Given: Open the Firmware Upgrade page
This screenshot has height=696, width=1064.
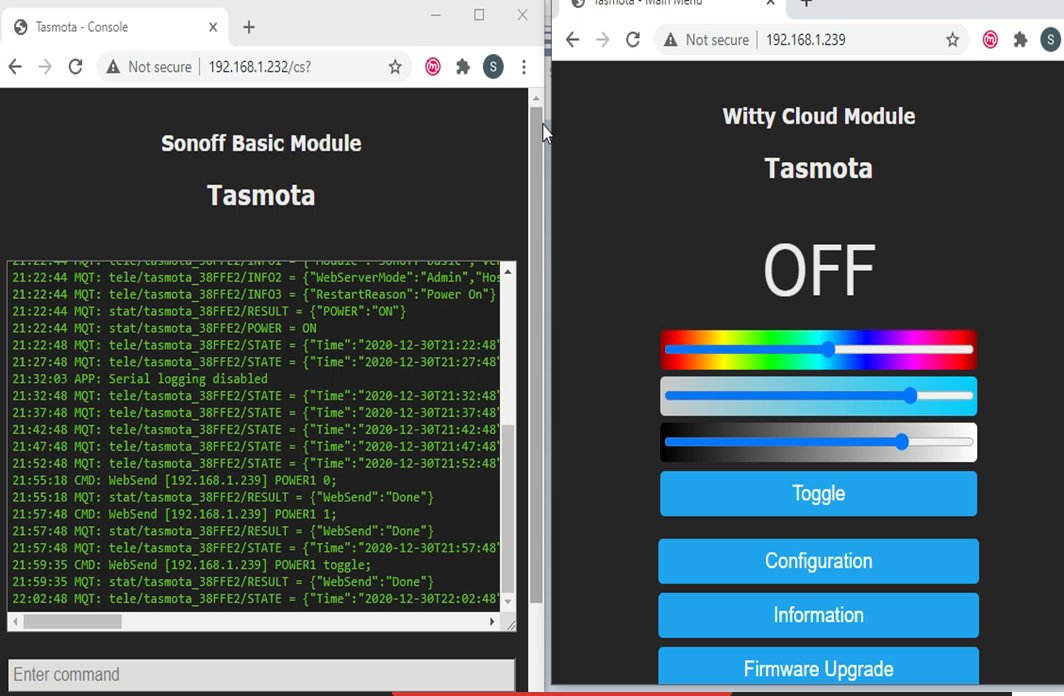Looking at the screenshot, I should click(818, 668).
